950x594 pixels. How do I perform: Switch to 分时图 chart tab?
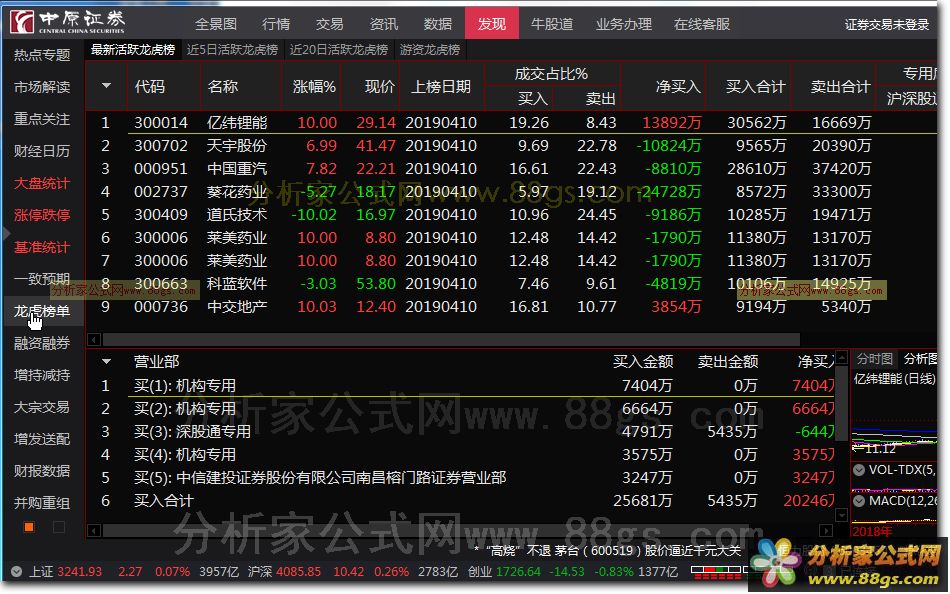[x=874, y=359]
